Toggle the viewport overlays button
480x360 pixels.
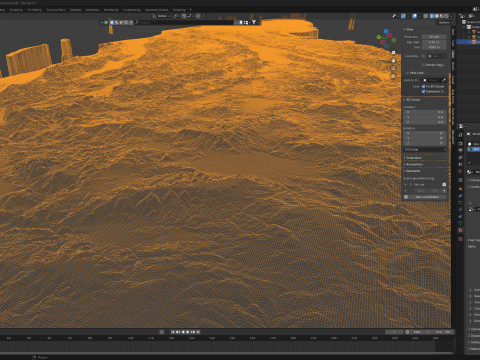pyautogui.click(x=414, y=16)
